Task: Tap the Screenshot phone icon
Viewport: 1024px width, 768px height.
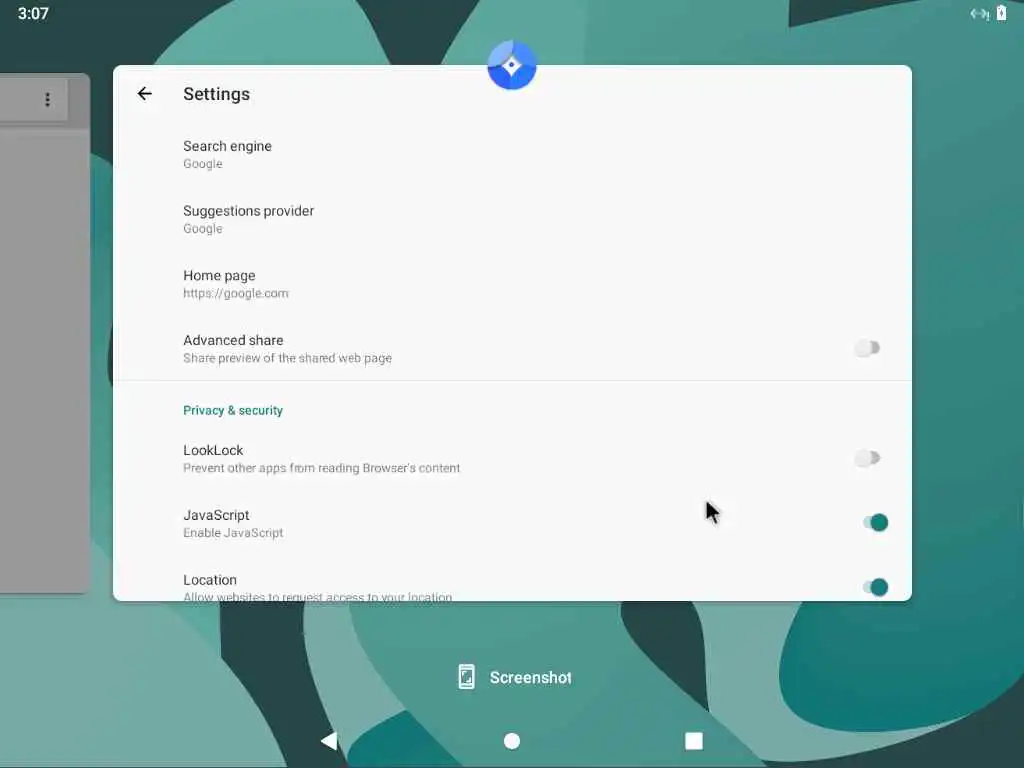Action: (x=466, y=677)
